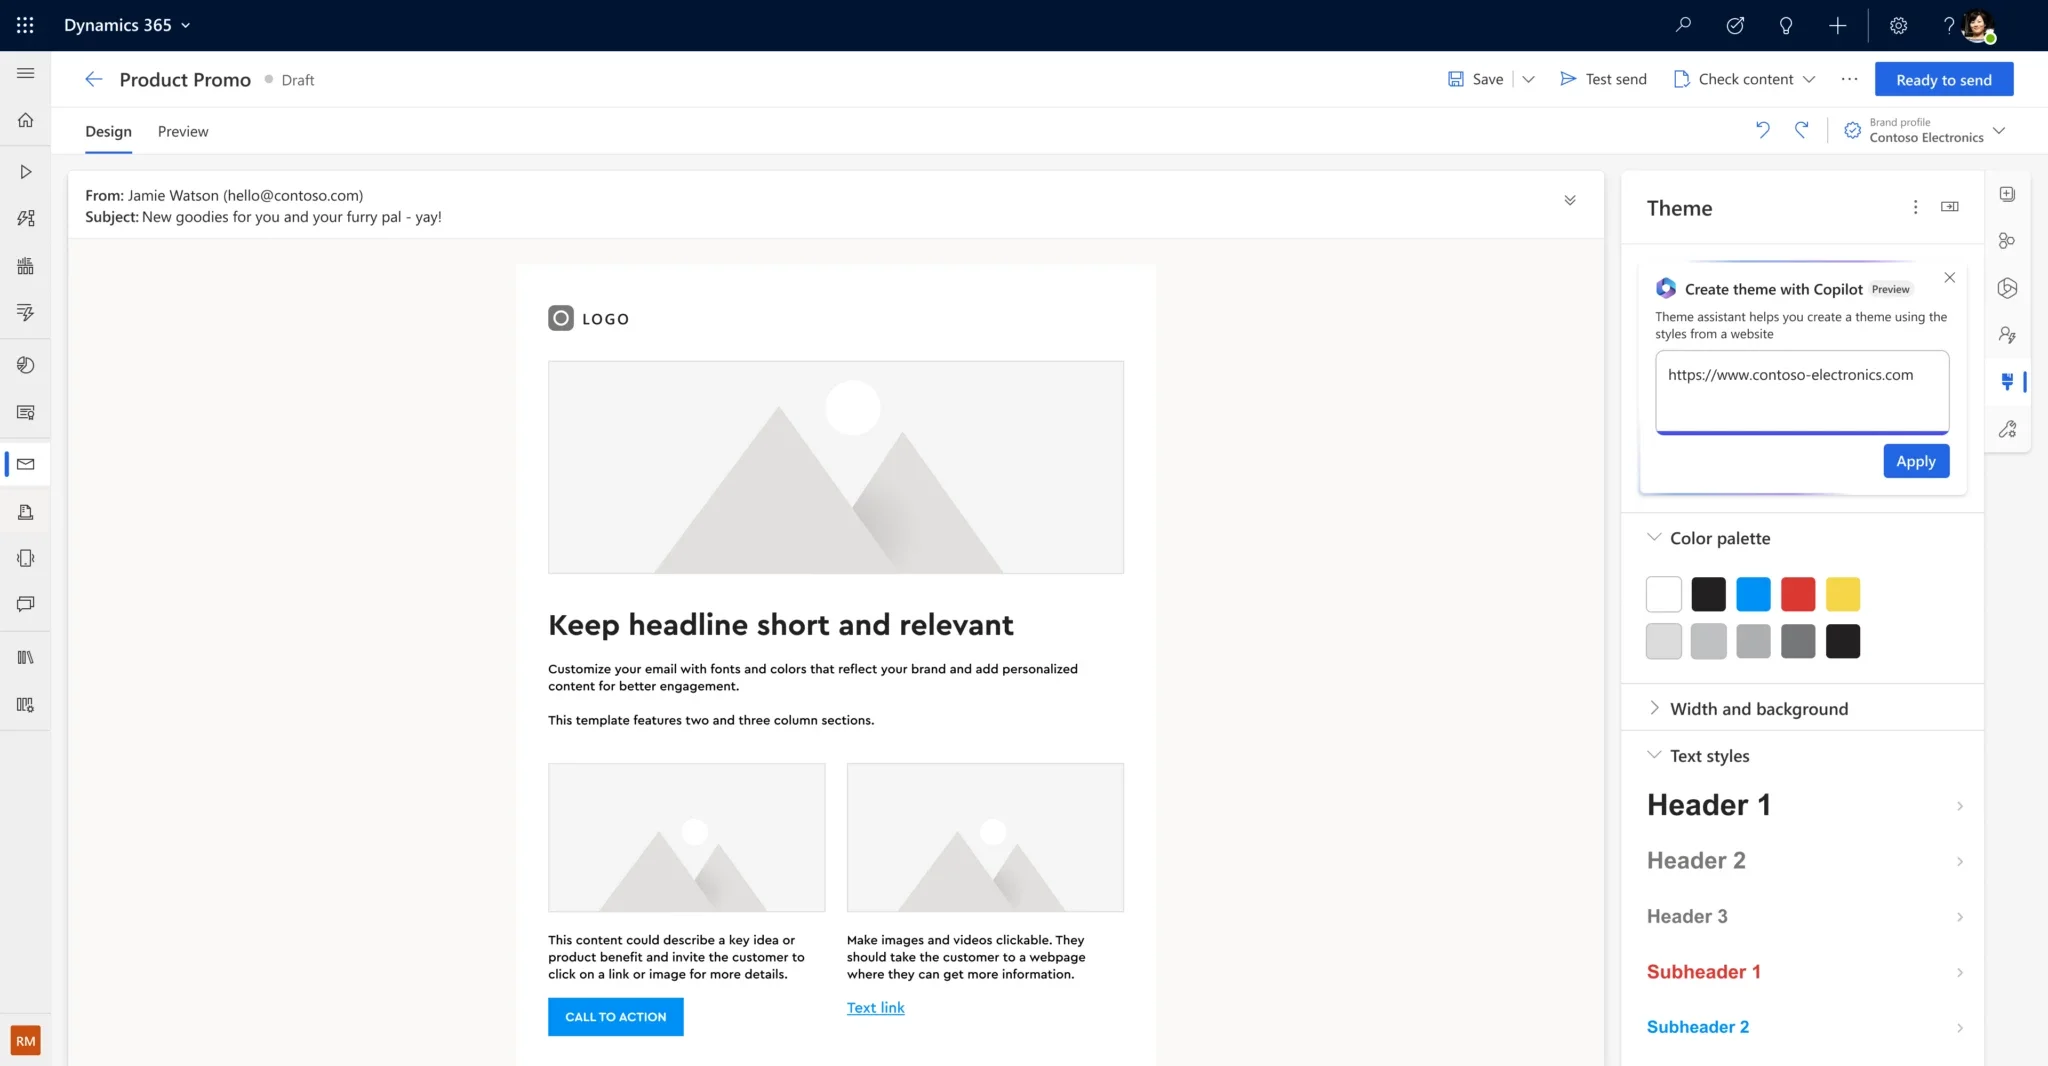Open the app launcher waffle icon
This screenshot has width=2048, height=1066.
pos(25,25)
